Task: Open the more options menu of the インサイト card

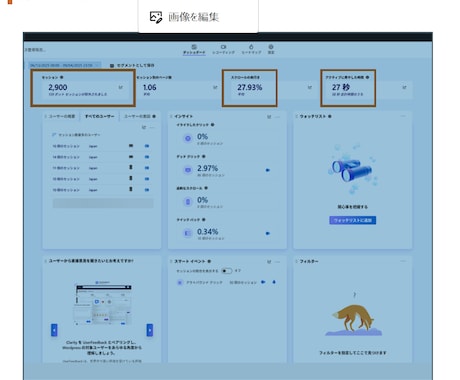Action: pos(278,117)
